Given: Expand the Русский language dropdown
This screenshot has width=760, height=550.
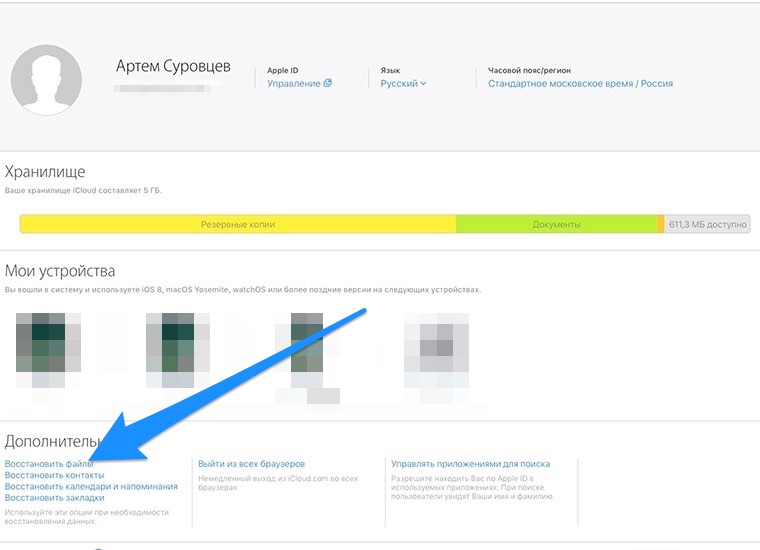Looking at the screenshot, I should (403, 83).
